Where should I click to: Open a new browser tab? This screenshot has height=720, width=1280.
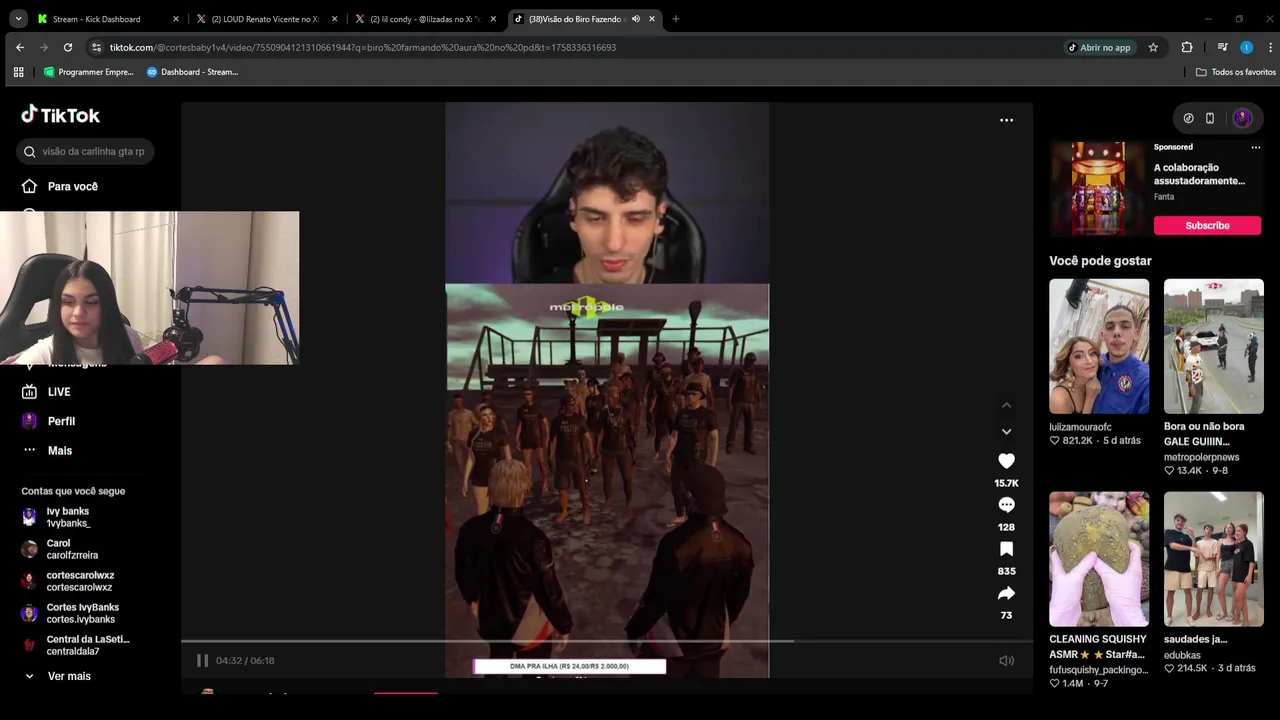click(x=675, y=19)
